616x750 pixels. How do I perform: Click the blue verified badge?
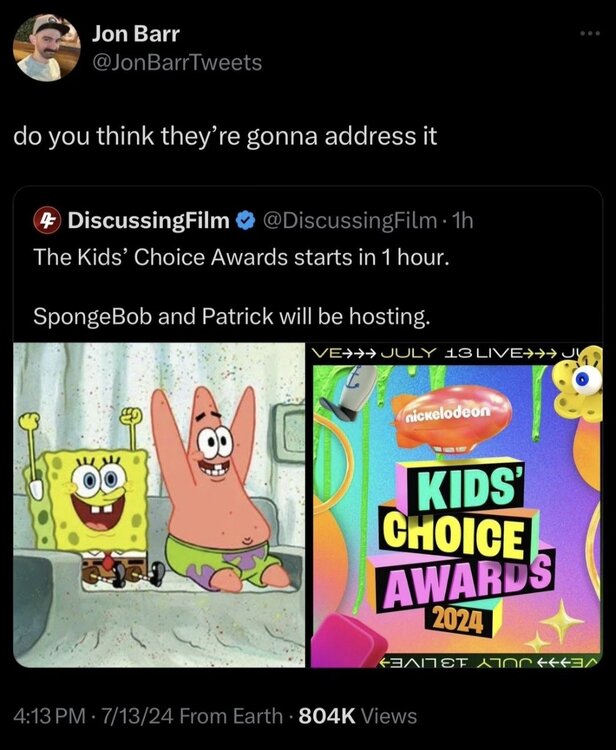coord(246,221)
